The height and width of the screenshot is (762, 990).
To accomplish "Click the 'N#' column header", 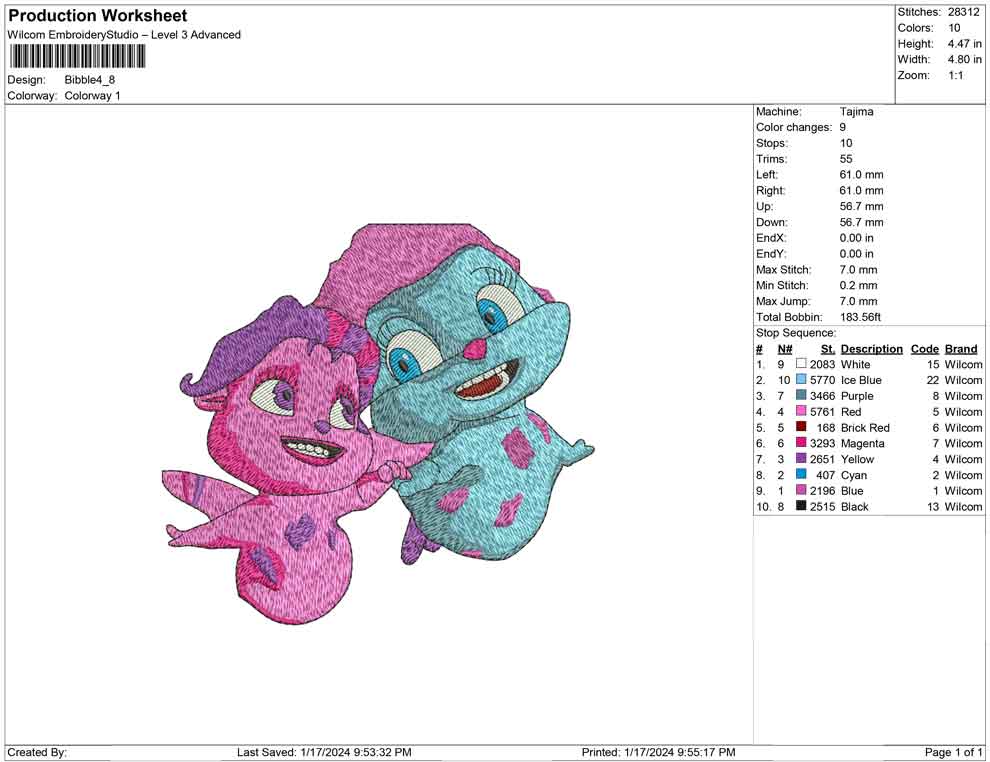I will [785, 349].
